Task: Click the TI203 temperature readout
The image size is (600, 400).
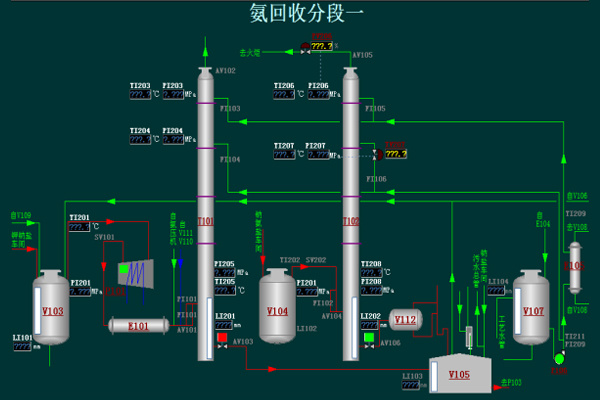Action: point(140,95)
